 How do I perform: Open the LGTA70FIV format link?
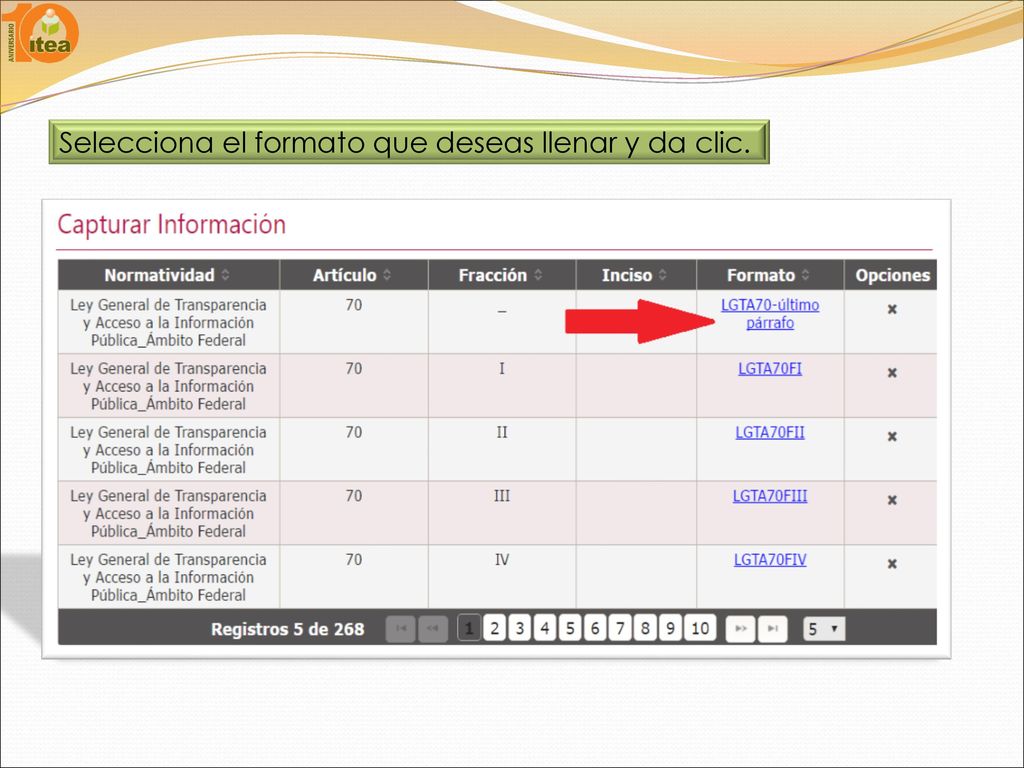click(770, 560)
